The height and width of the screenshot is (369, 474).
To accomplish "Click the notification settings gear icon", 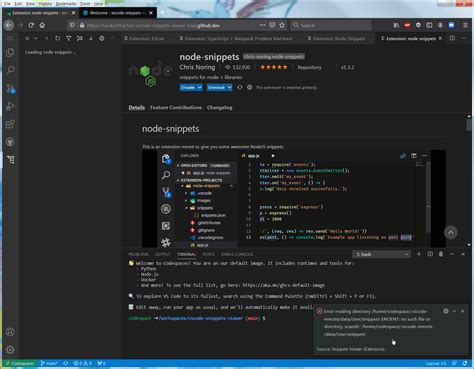I will tap(446, 311).
